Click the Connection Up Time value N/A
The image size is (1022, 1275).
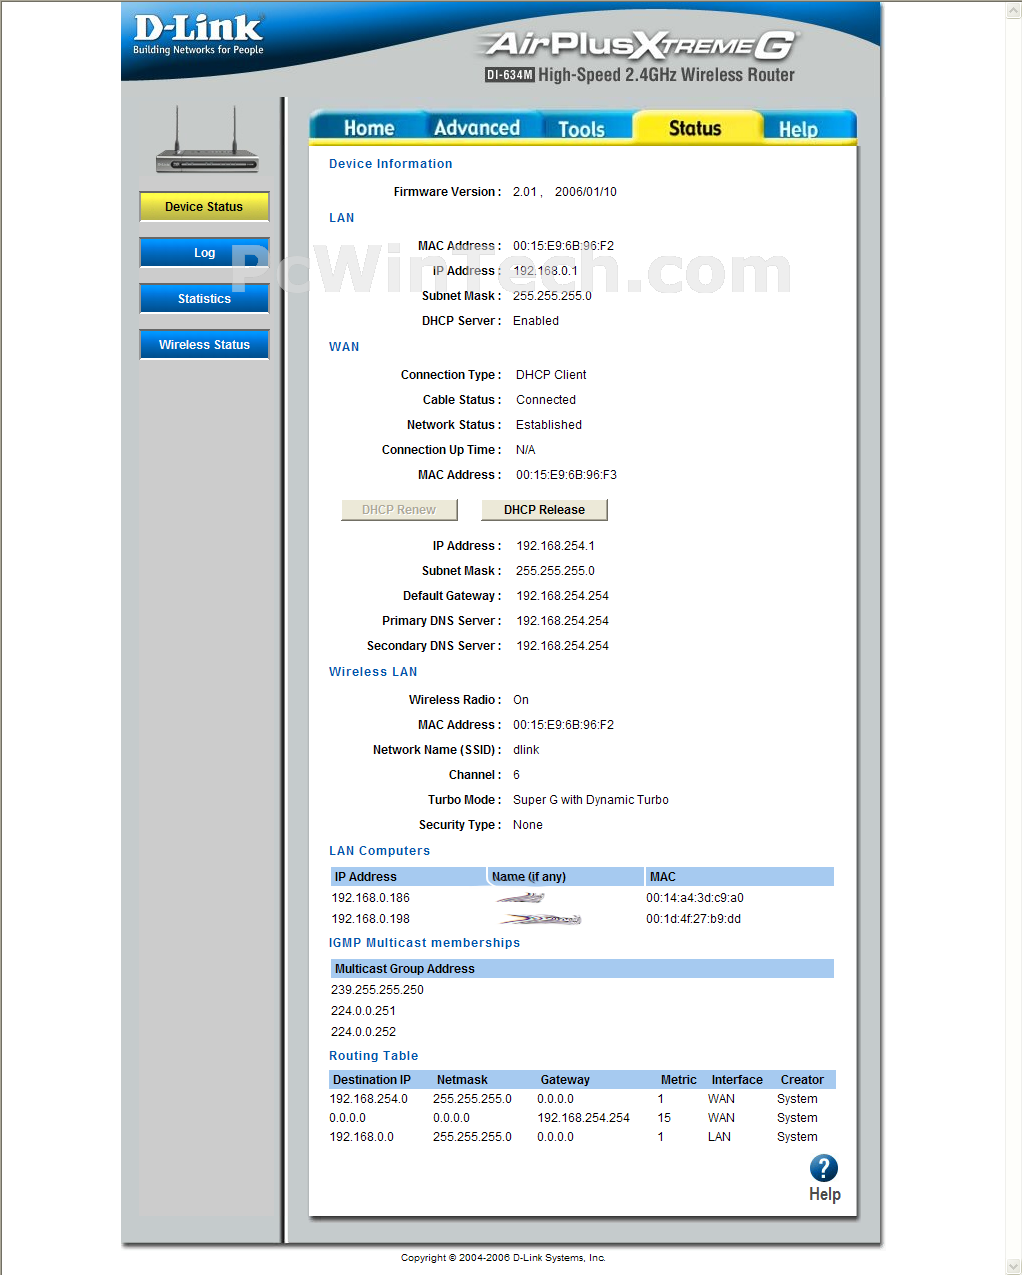[x=526, y=450]
